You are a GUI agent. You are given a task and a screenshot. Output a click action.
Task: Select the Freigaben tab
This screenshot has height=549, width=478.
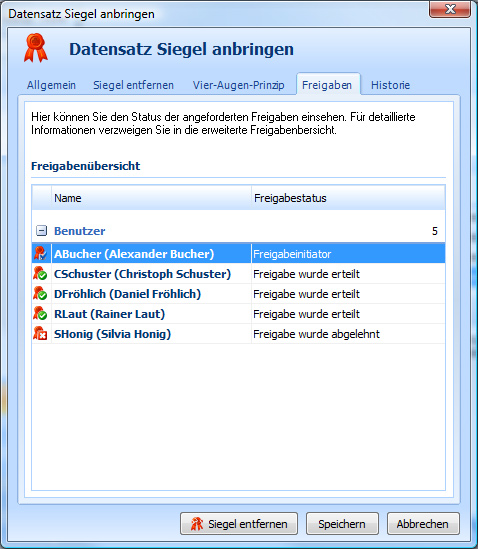(x=327, y=85)
